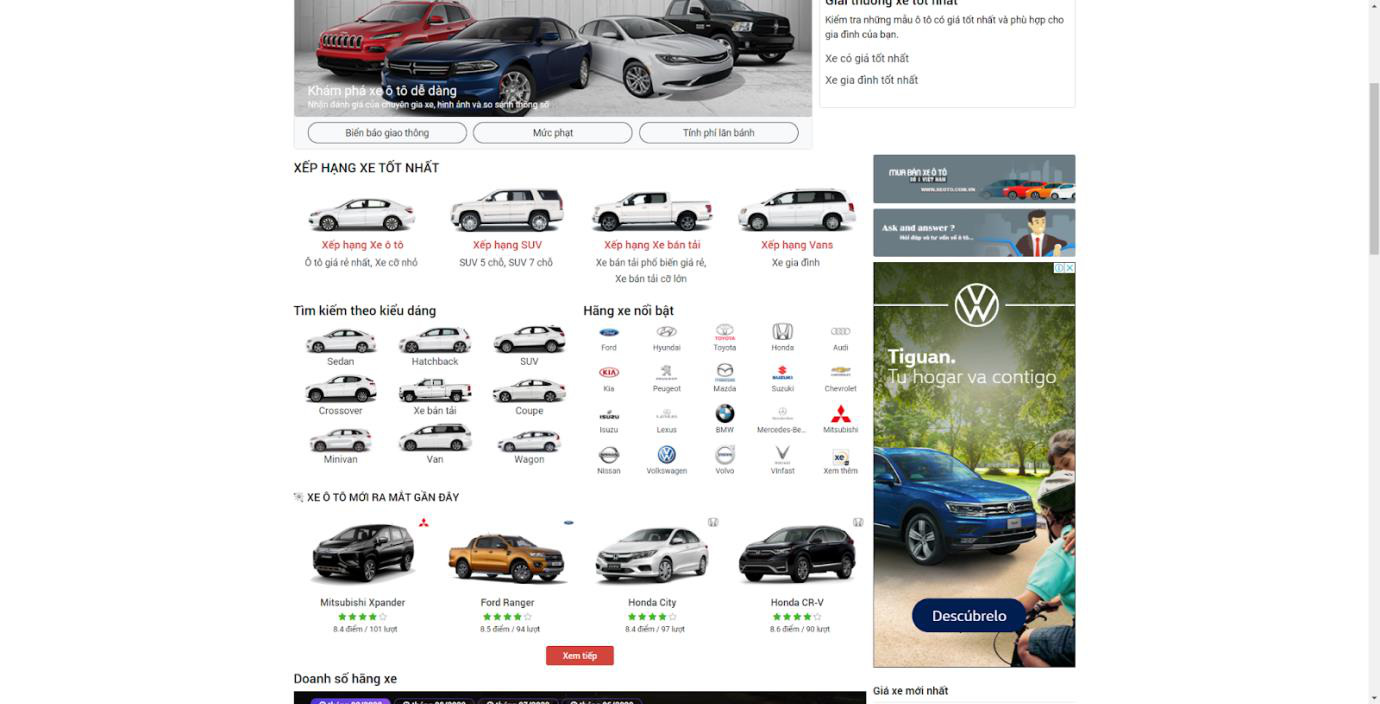Open the Chevrolet brand logo
This screenshot has width=1380, height=704.
[841, 372]
